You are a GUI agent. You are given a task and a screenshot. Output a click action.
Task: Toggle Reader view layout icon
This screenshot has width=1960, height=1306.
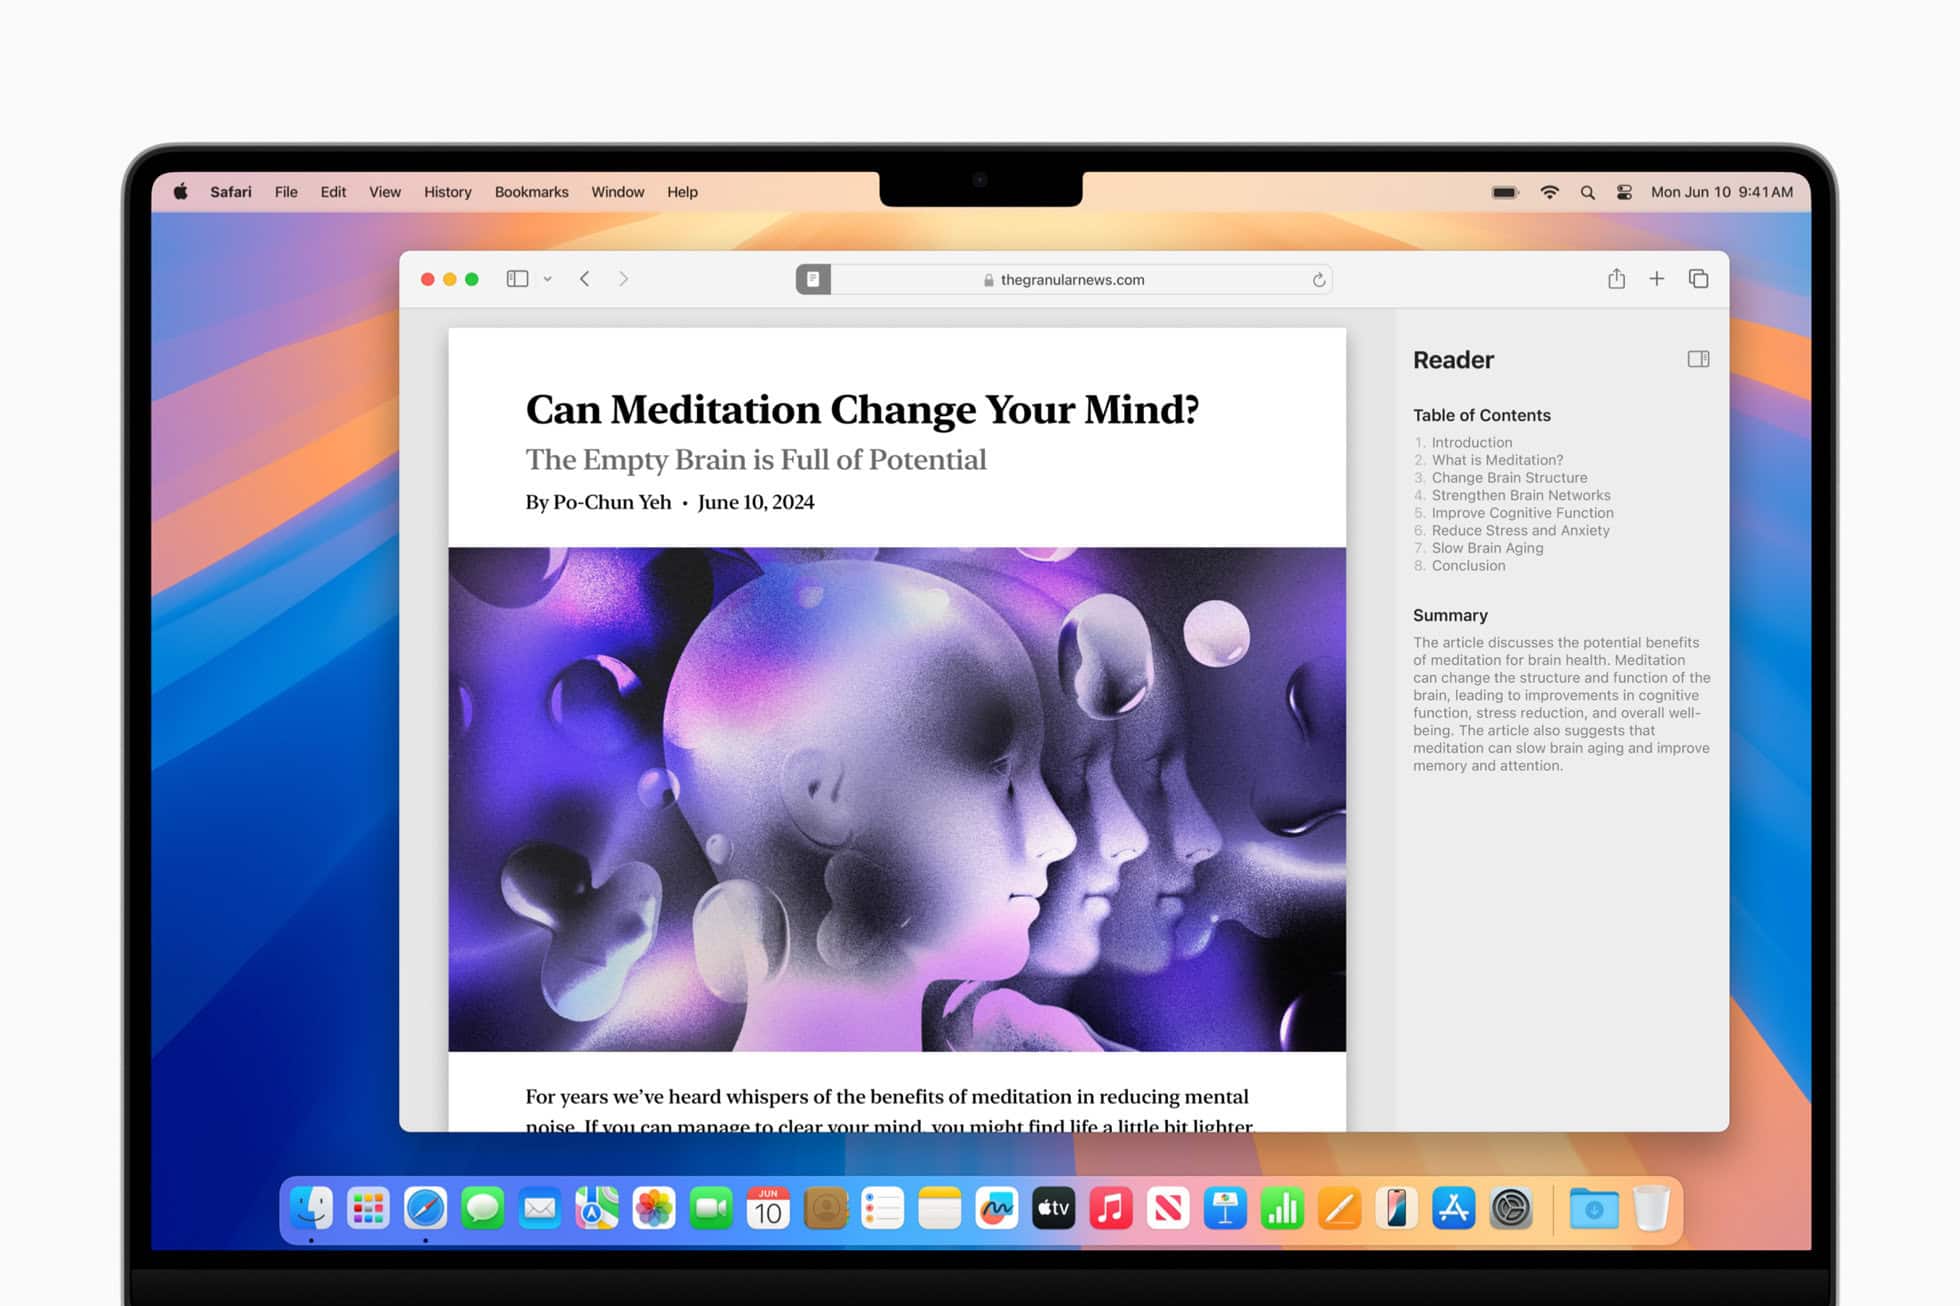click(1696, 360)
